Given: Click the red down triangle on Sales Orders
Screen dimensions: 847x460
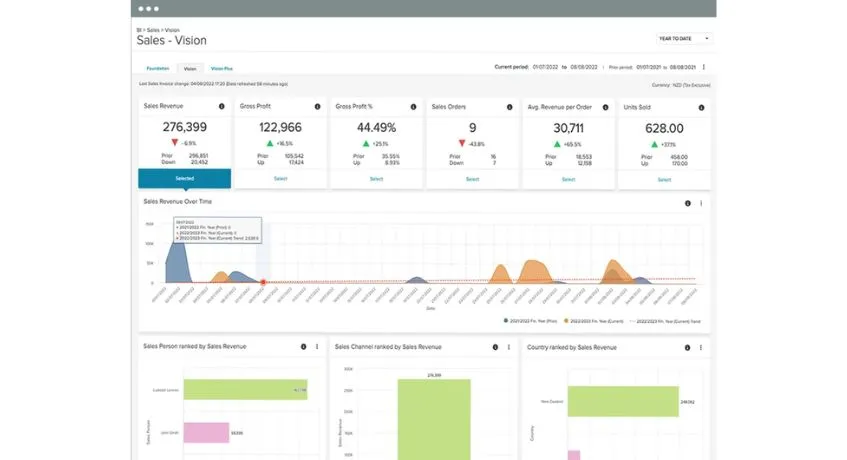Looking at the screenshot, I should pos(462,144).
